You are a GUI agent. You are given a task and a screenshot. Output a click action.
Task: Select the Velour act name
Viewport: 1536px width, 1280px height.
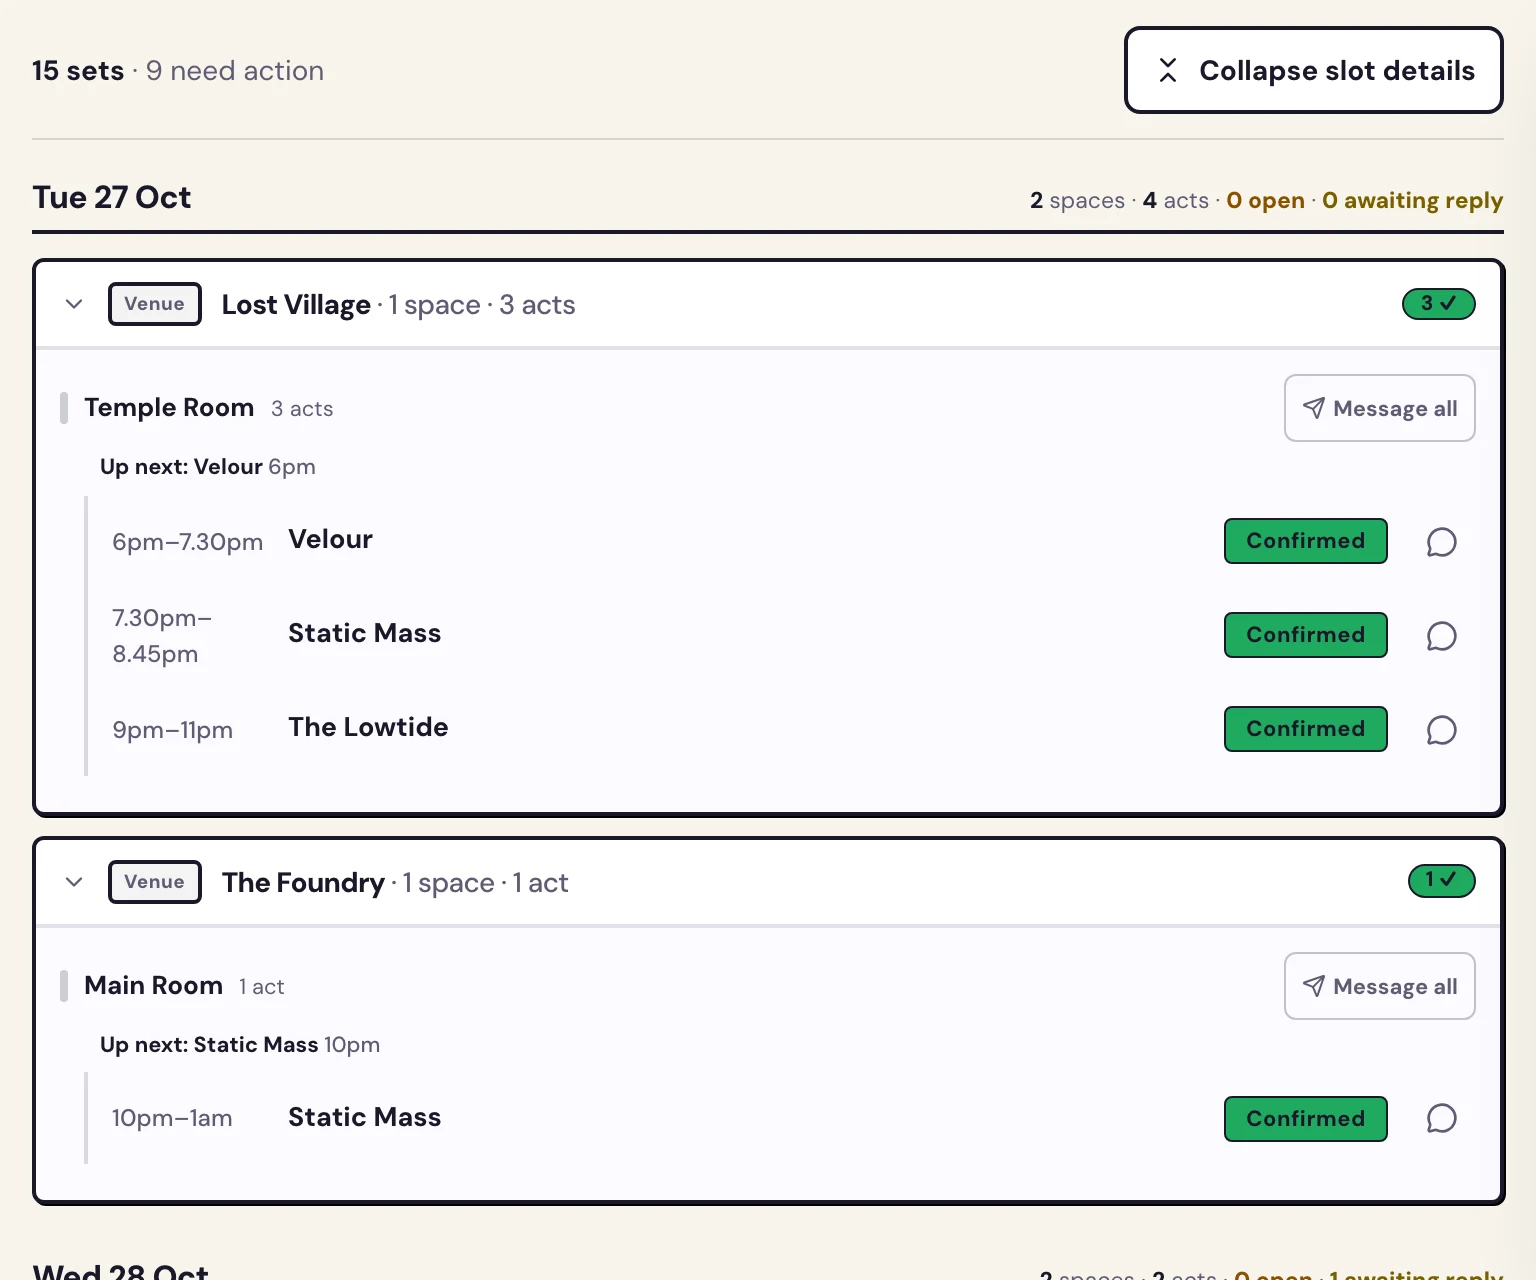pos(330,539)
